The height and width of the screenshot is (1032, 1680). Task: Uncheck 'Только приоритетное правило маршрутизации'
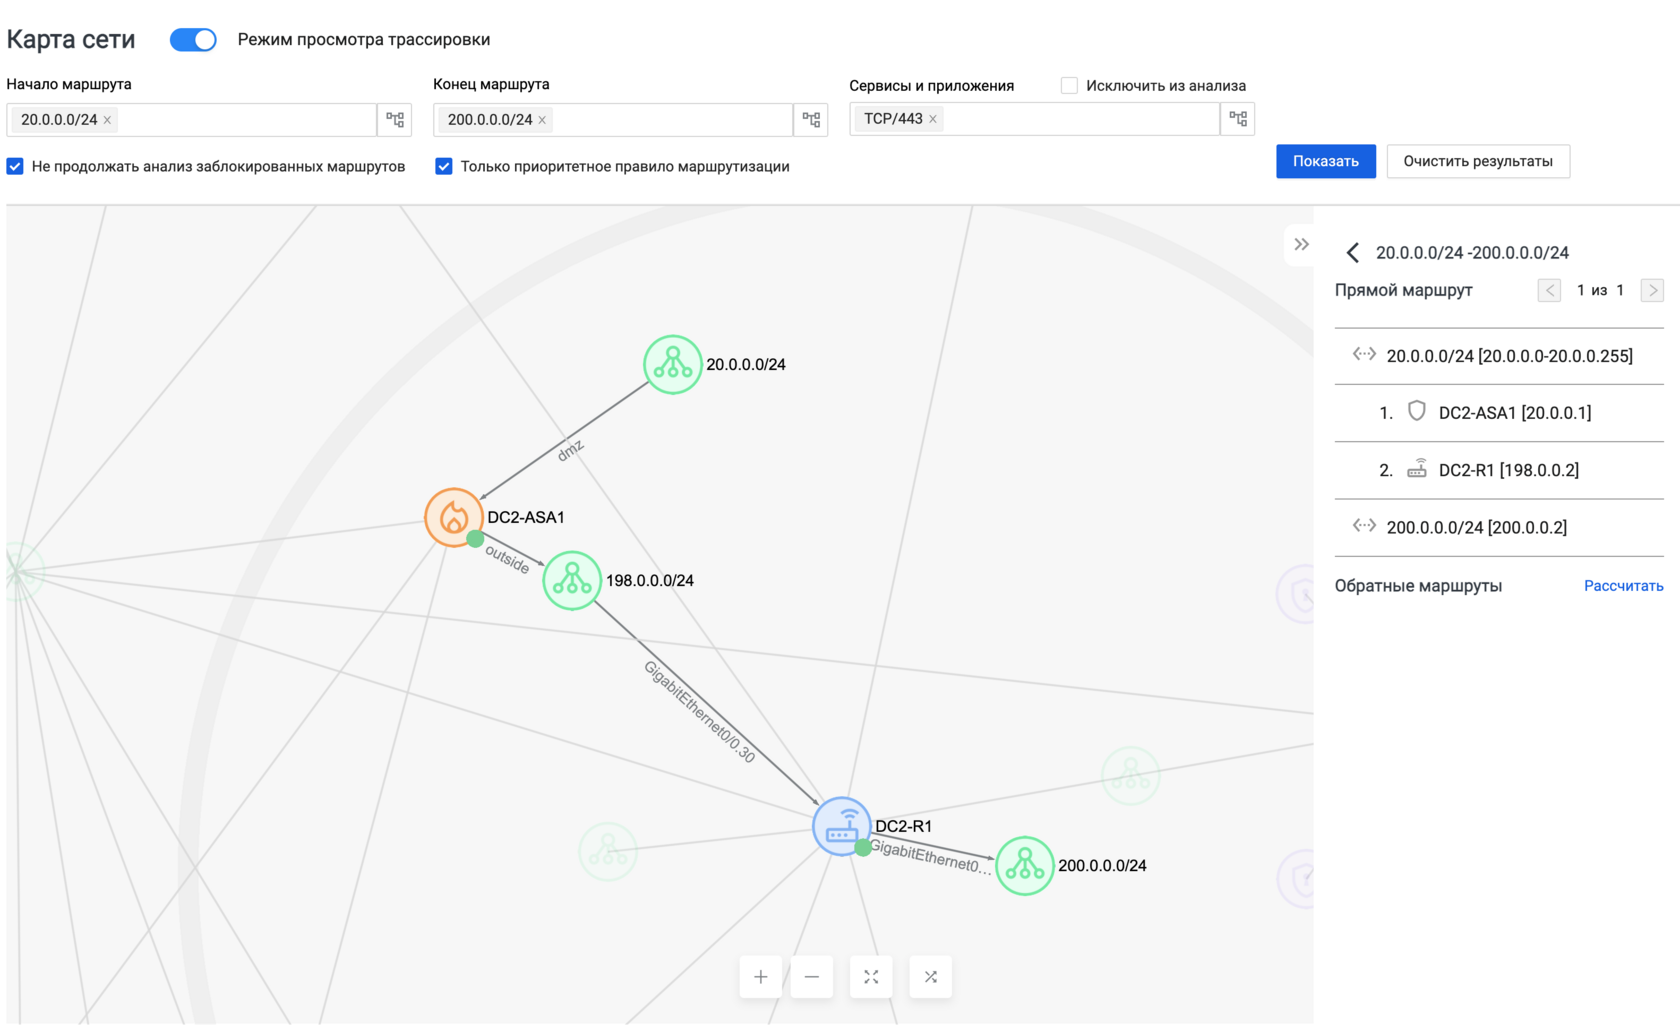(444, 166)
